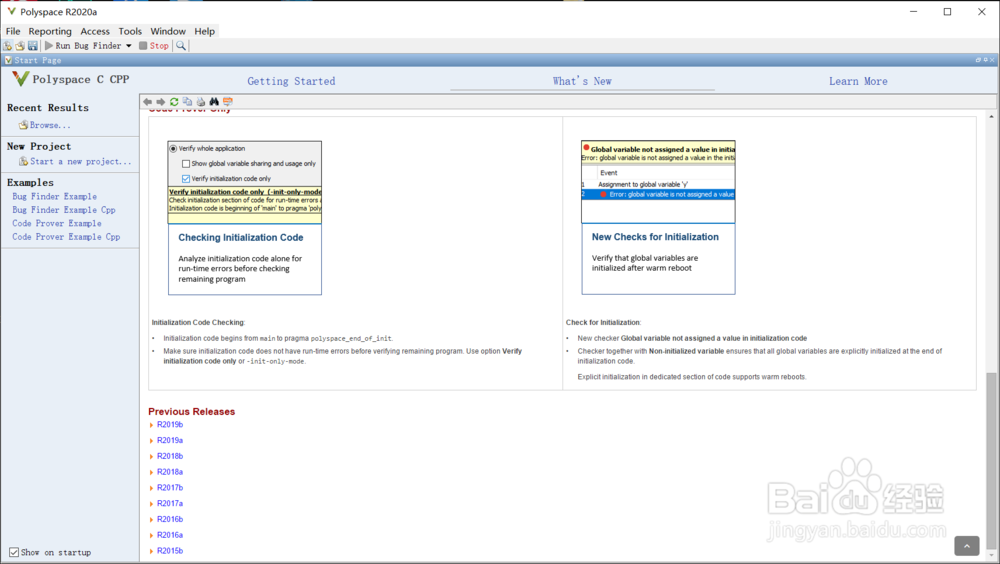Click the pin icon on Start Page header

pyautogui.click(x=985, y=60)
